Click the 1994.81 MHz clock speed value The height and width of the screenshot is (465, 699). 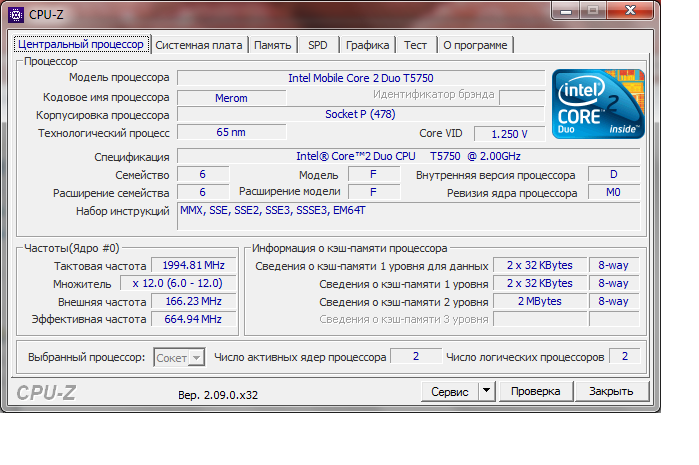(x=193, y=265)
